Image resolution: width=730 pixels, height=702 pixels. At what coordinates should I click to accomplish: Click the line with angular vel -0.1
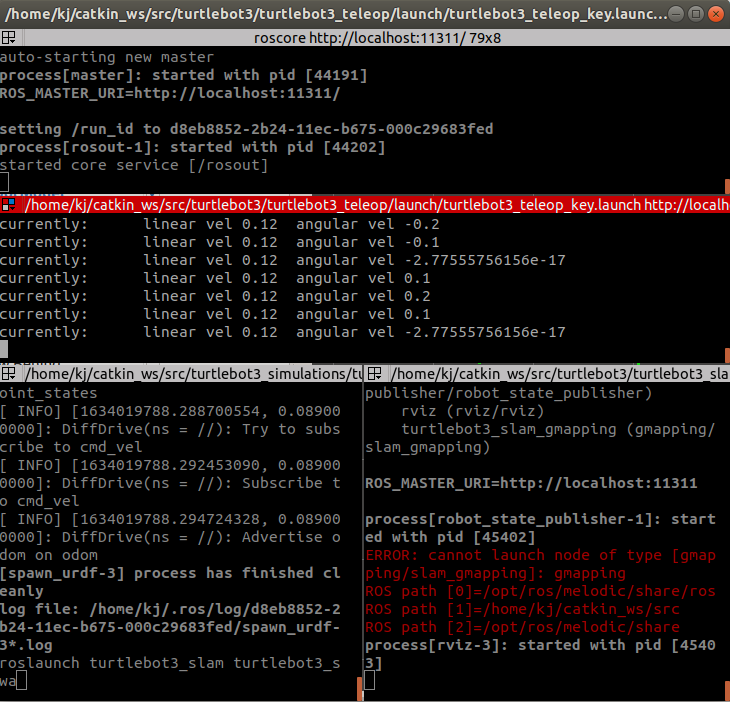click(219, 242)
